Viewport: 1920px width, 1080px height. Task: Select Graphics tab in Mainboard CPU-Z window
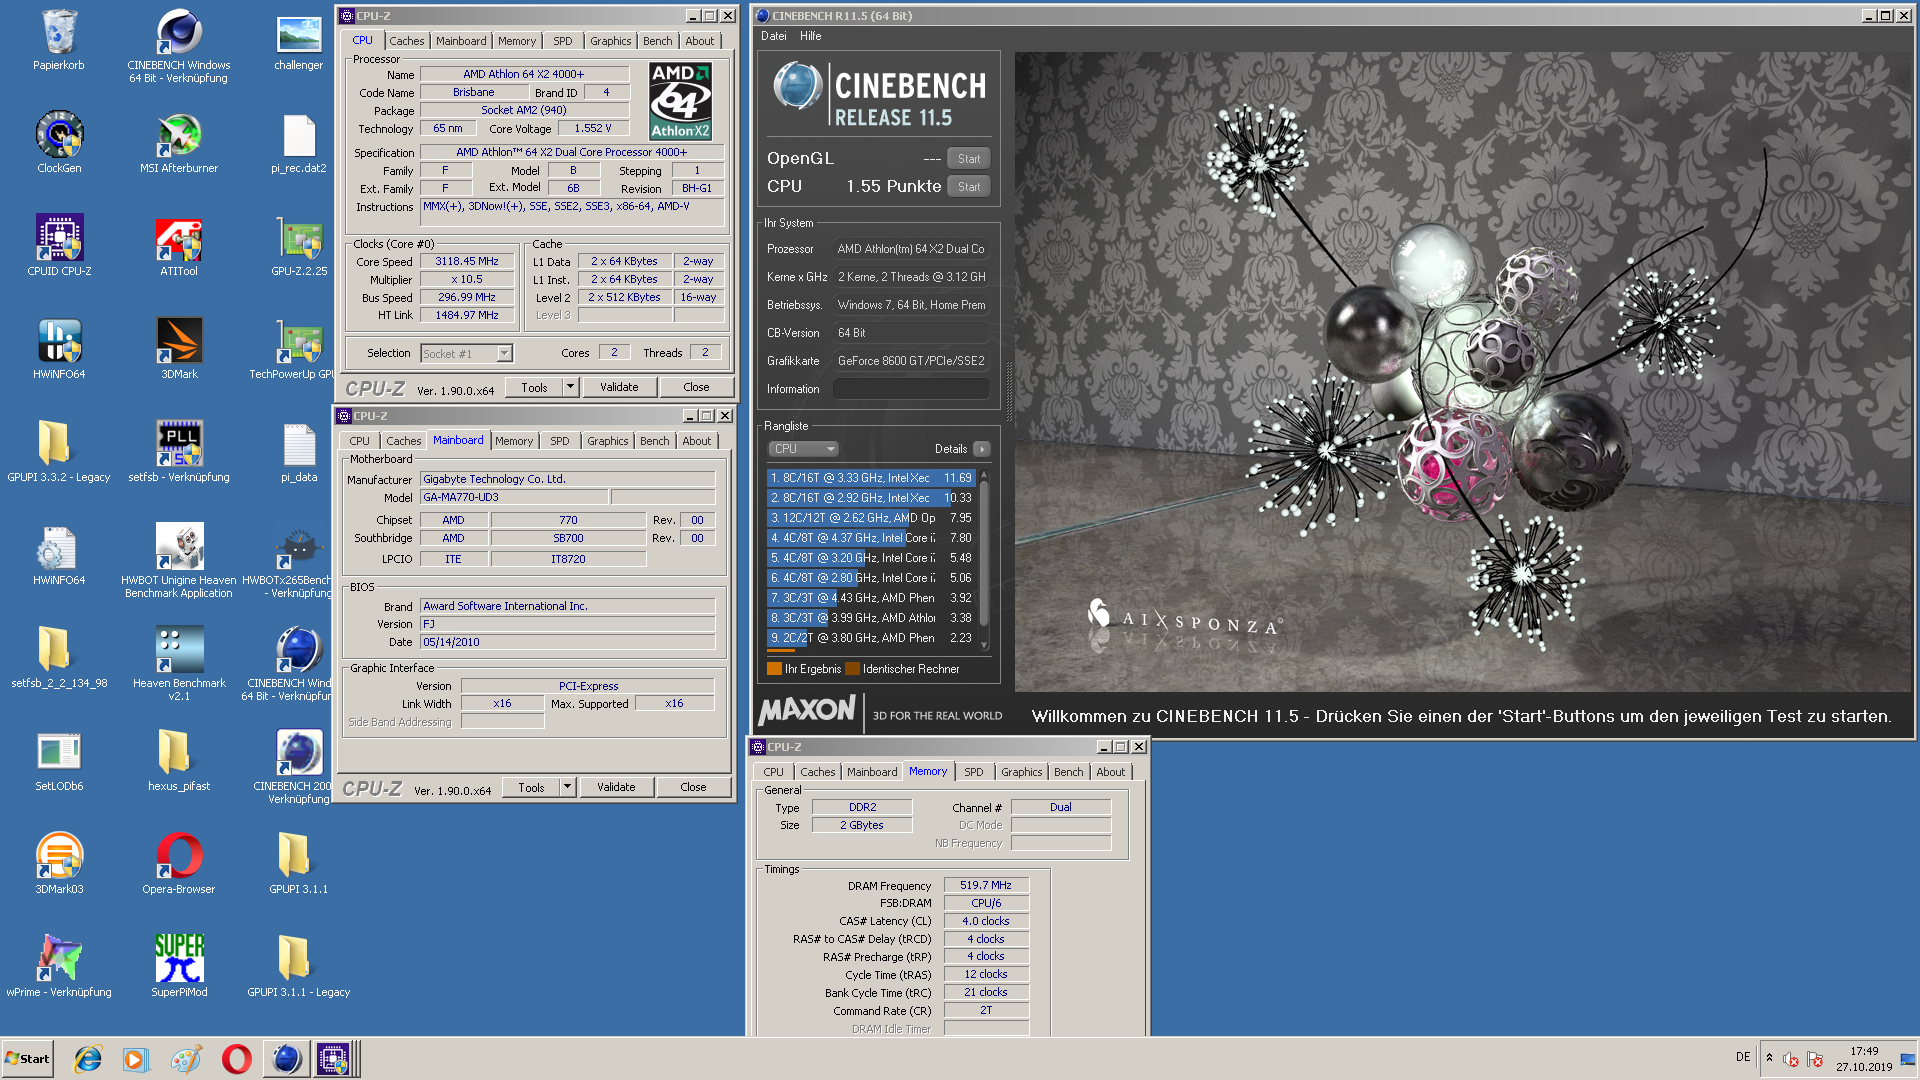click(607, 441)
